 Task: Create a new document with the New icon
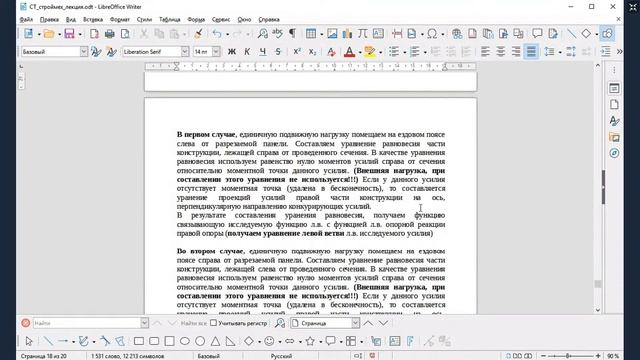29,33
